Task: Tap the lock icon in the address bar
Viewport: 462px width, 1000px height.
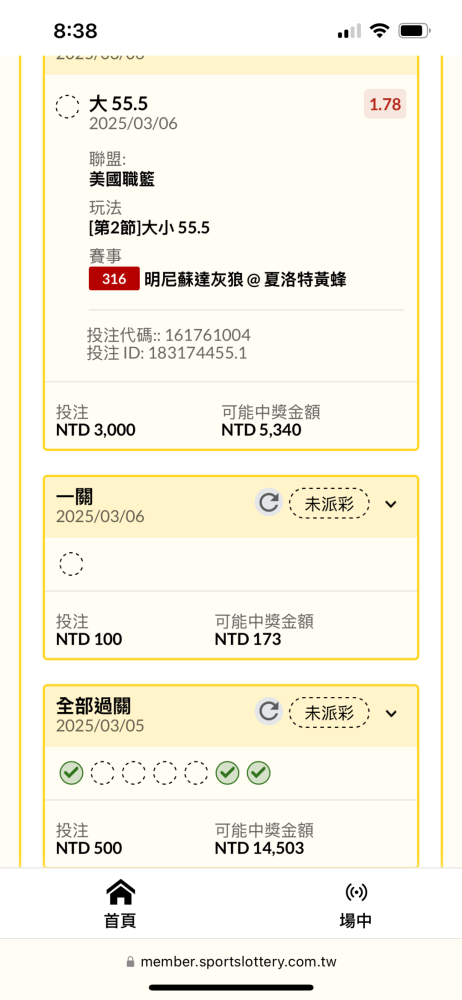Action: tap(131, 961)
